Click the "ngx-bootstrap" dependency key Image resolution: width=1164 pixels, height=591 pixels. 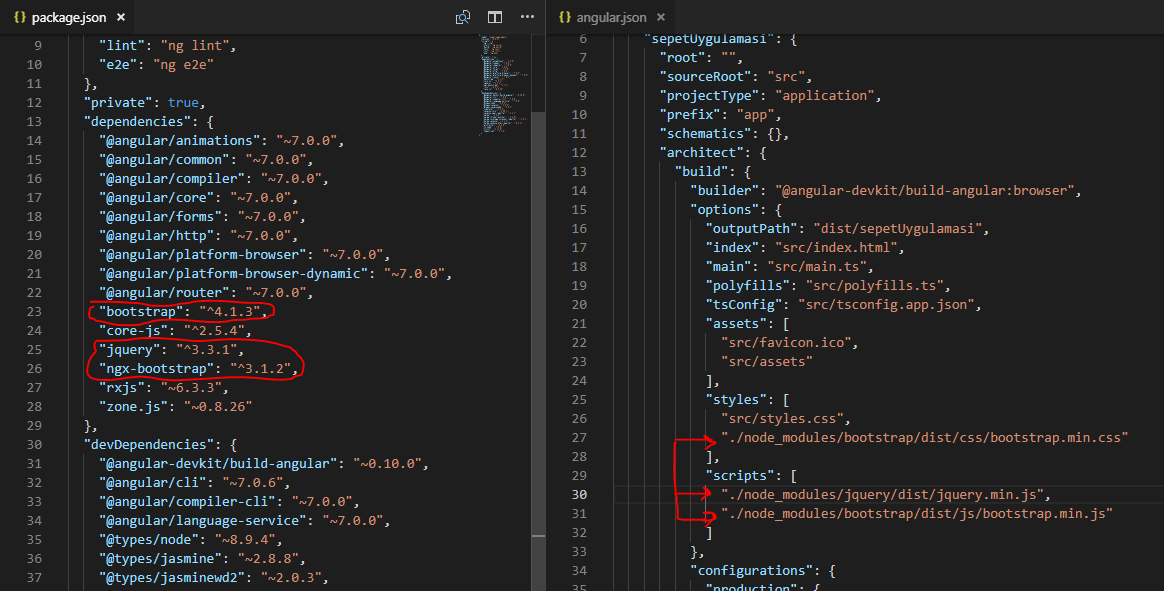[x=157, y=369]
